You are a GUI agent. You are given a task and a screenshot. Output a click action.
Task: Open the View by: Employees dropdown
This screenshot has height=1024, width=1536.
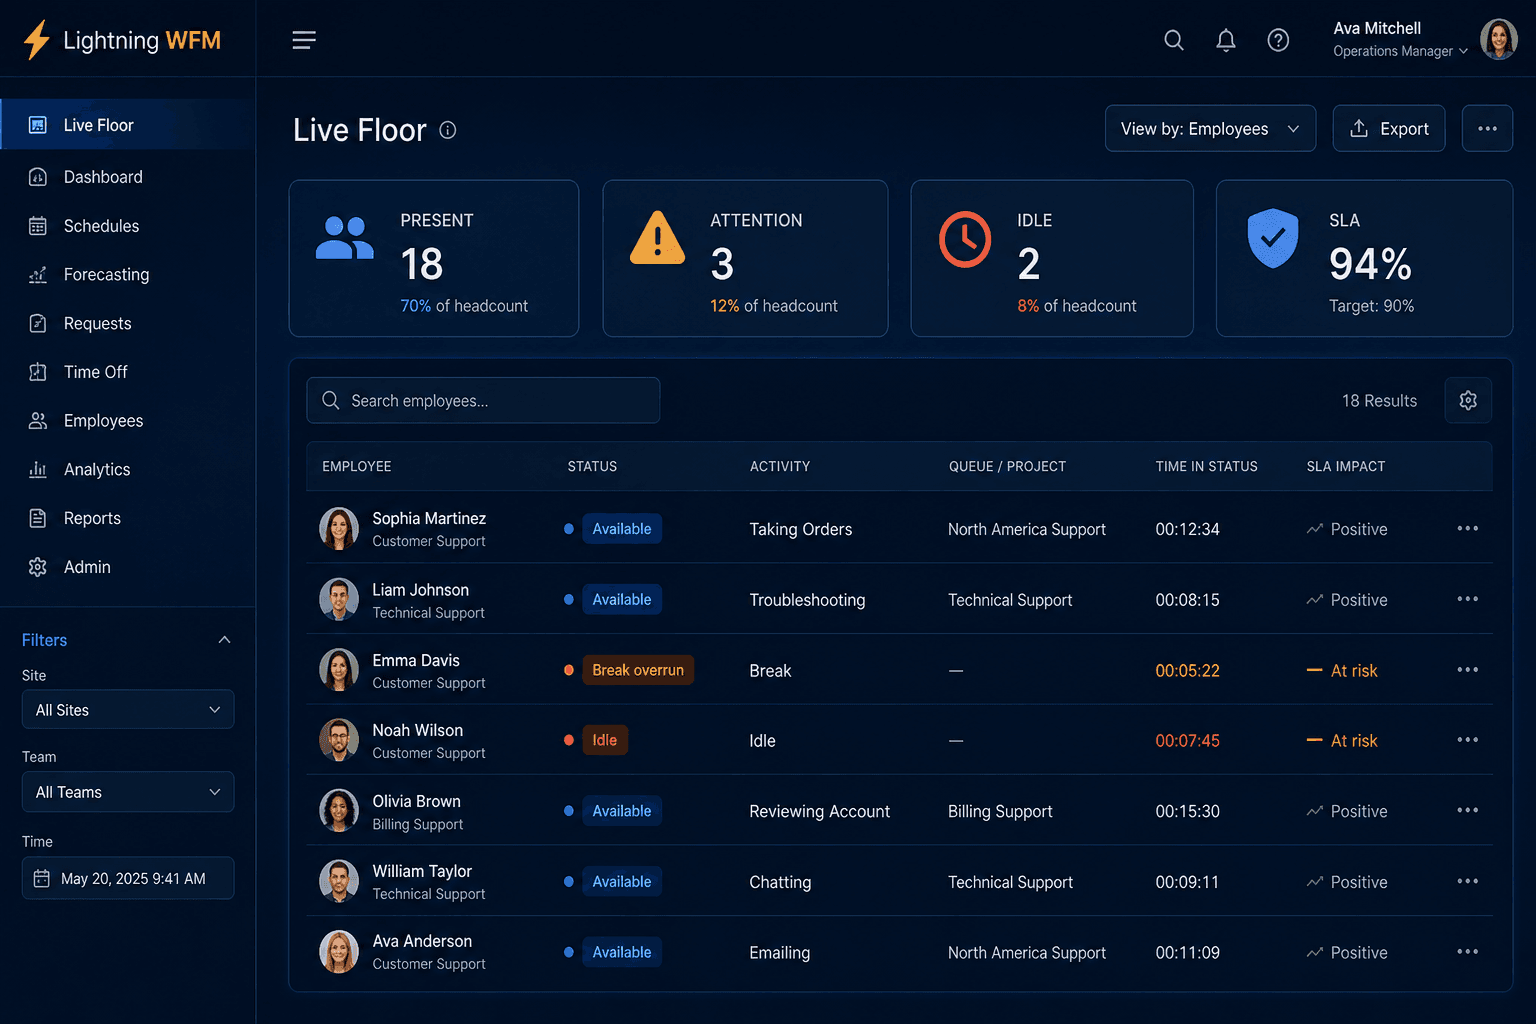[1210, 129]
